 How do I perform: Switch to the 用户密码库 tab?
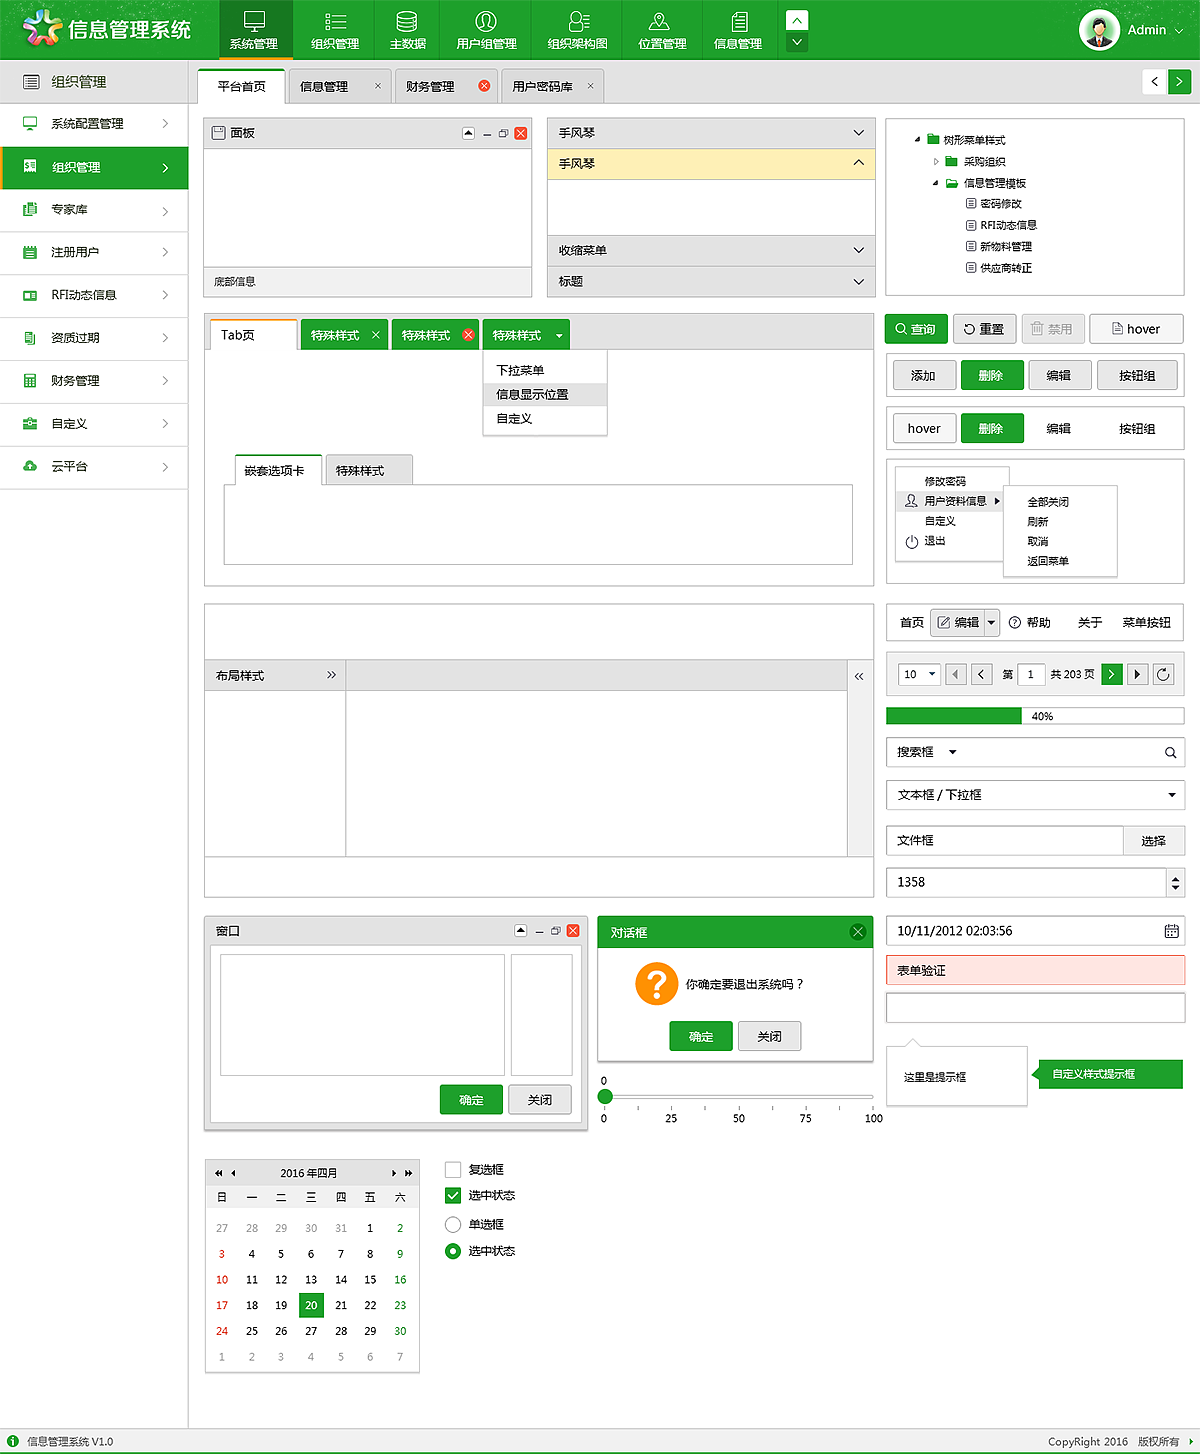(545, 86)
